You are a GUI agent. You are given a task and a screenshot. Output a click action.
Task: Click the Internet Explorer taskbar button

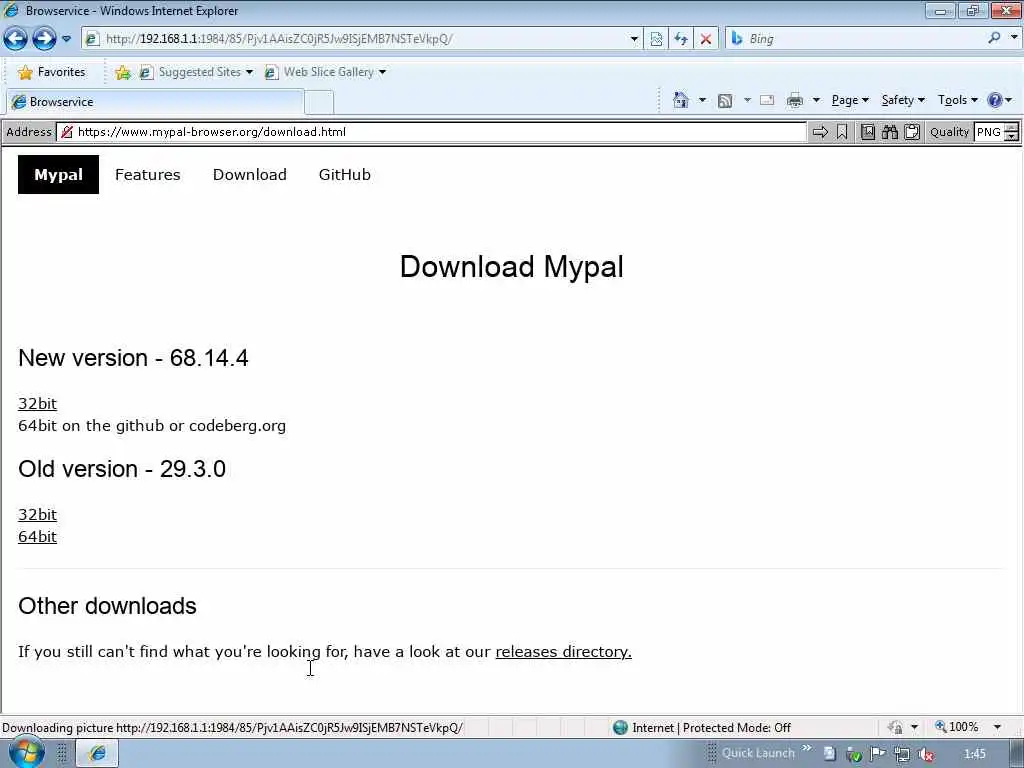[97, 753]
